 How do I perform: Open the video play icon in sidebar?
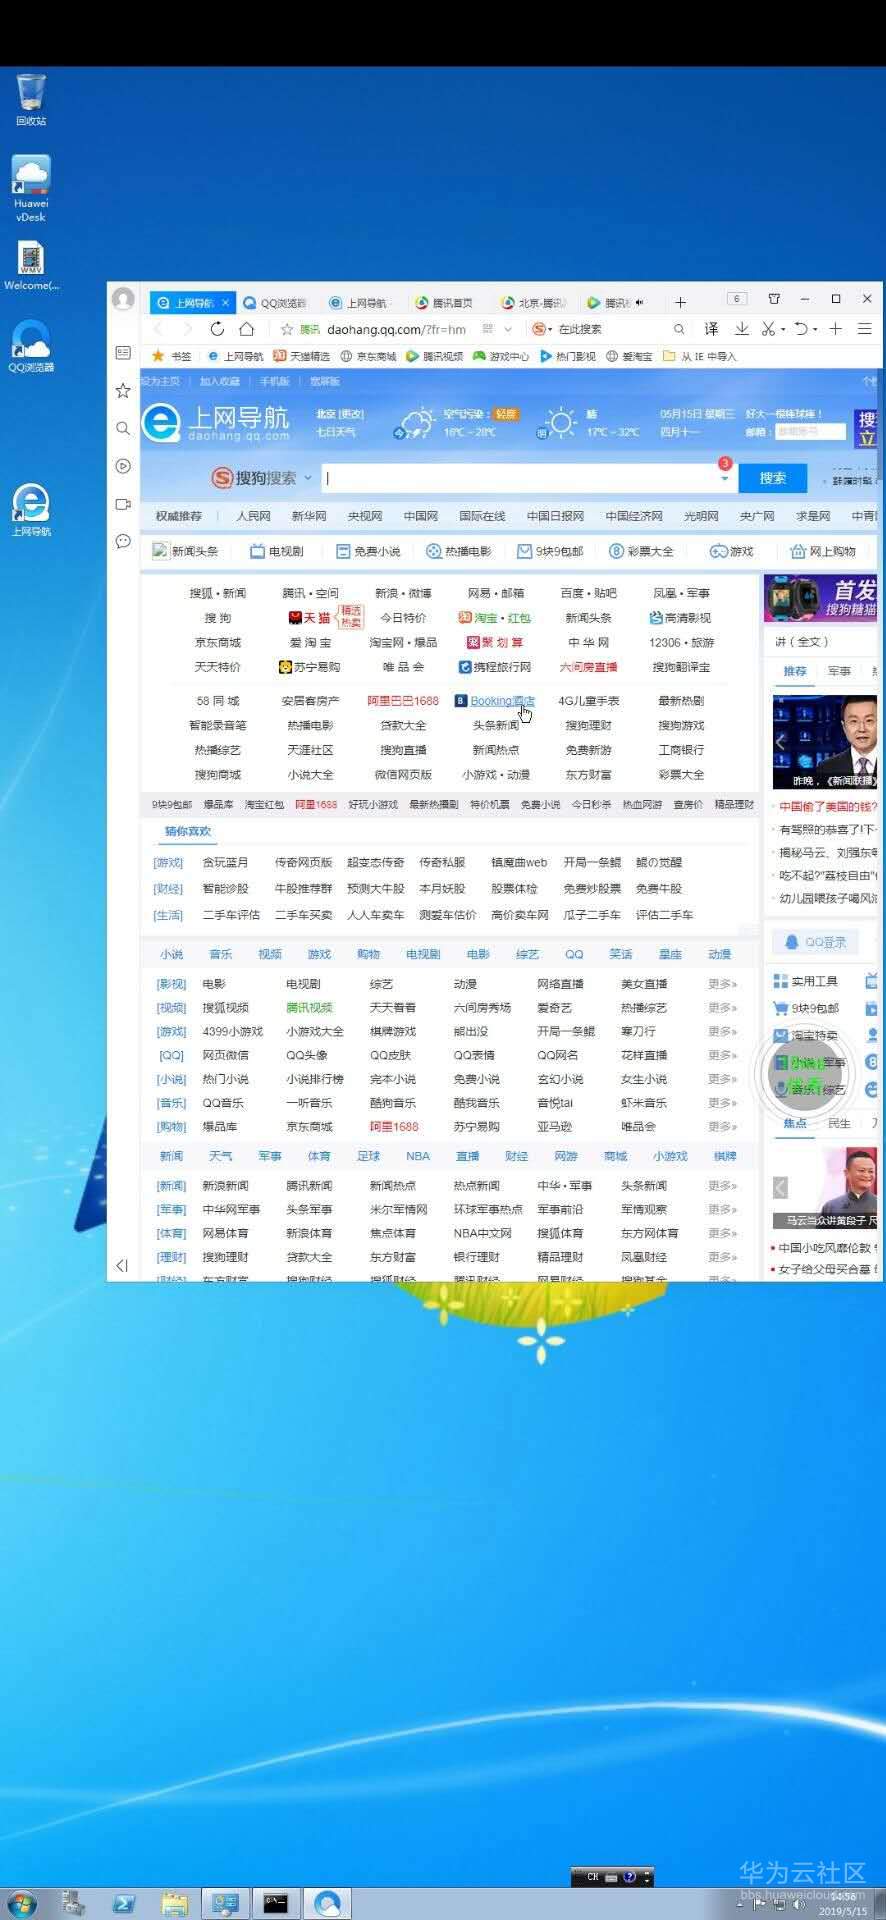pyautogui.click(x=123, y=466)
